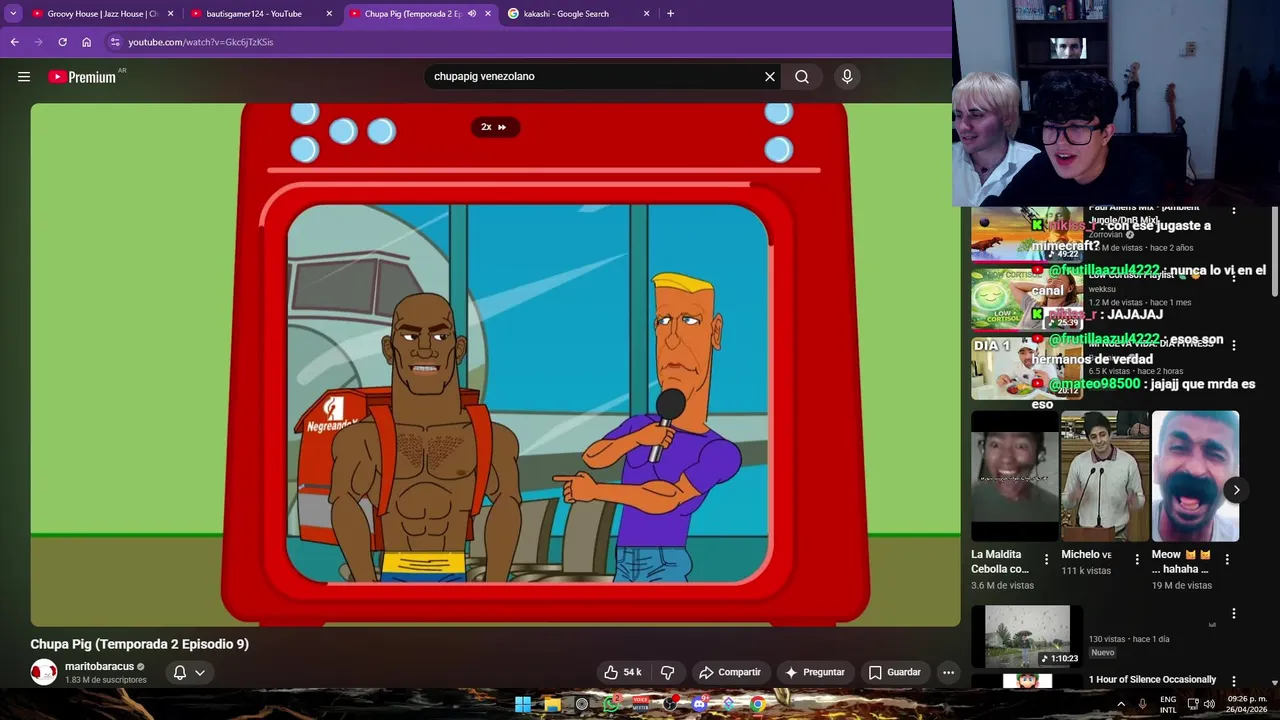Screen dimensions: 1280x720
Task: Open browser home page icon
Action: pos(87,42)
